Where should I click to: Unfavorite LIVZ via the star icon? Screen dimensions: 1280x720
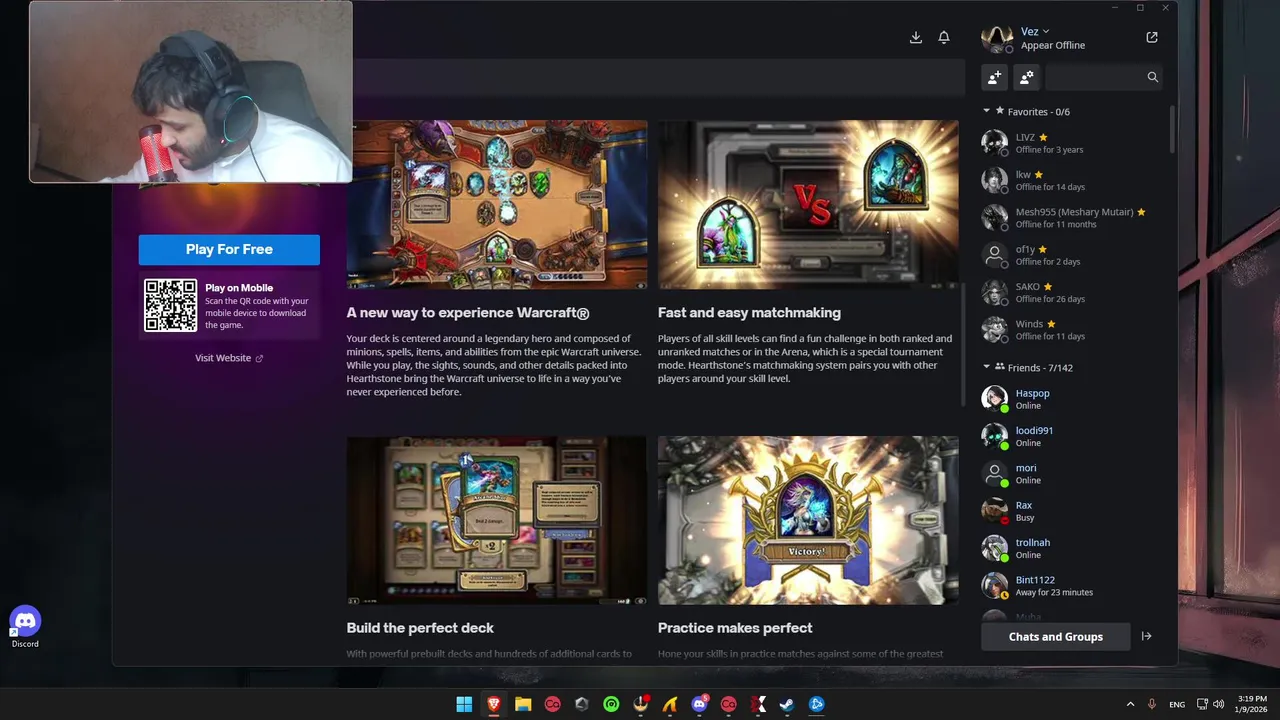1043,137
